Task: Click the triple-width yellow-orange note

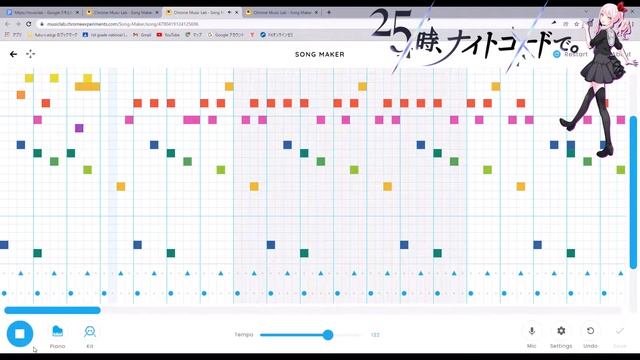Action: click(x=87, y=87)
